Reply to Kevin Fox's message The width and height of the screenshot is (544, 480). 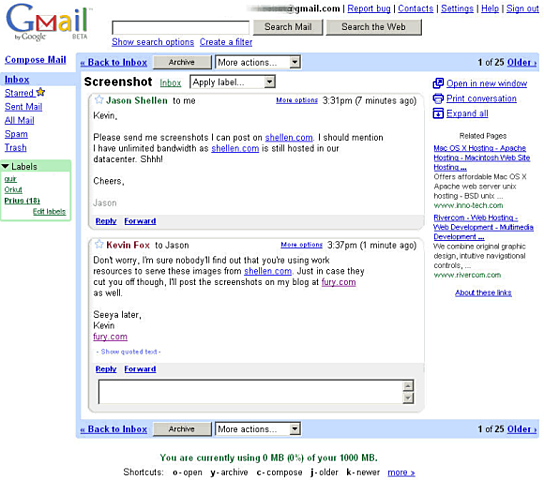(x=106, y=369)
